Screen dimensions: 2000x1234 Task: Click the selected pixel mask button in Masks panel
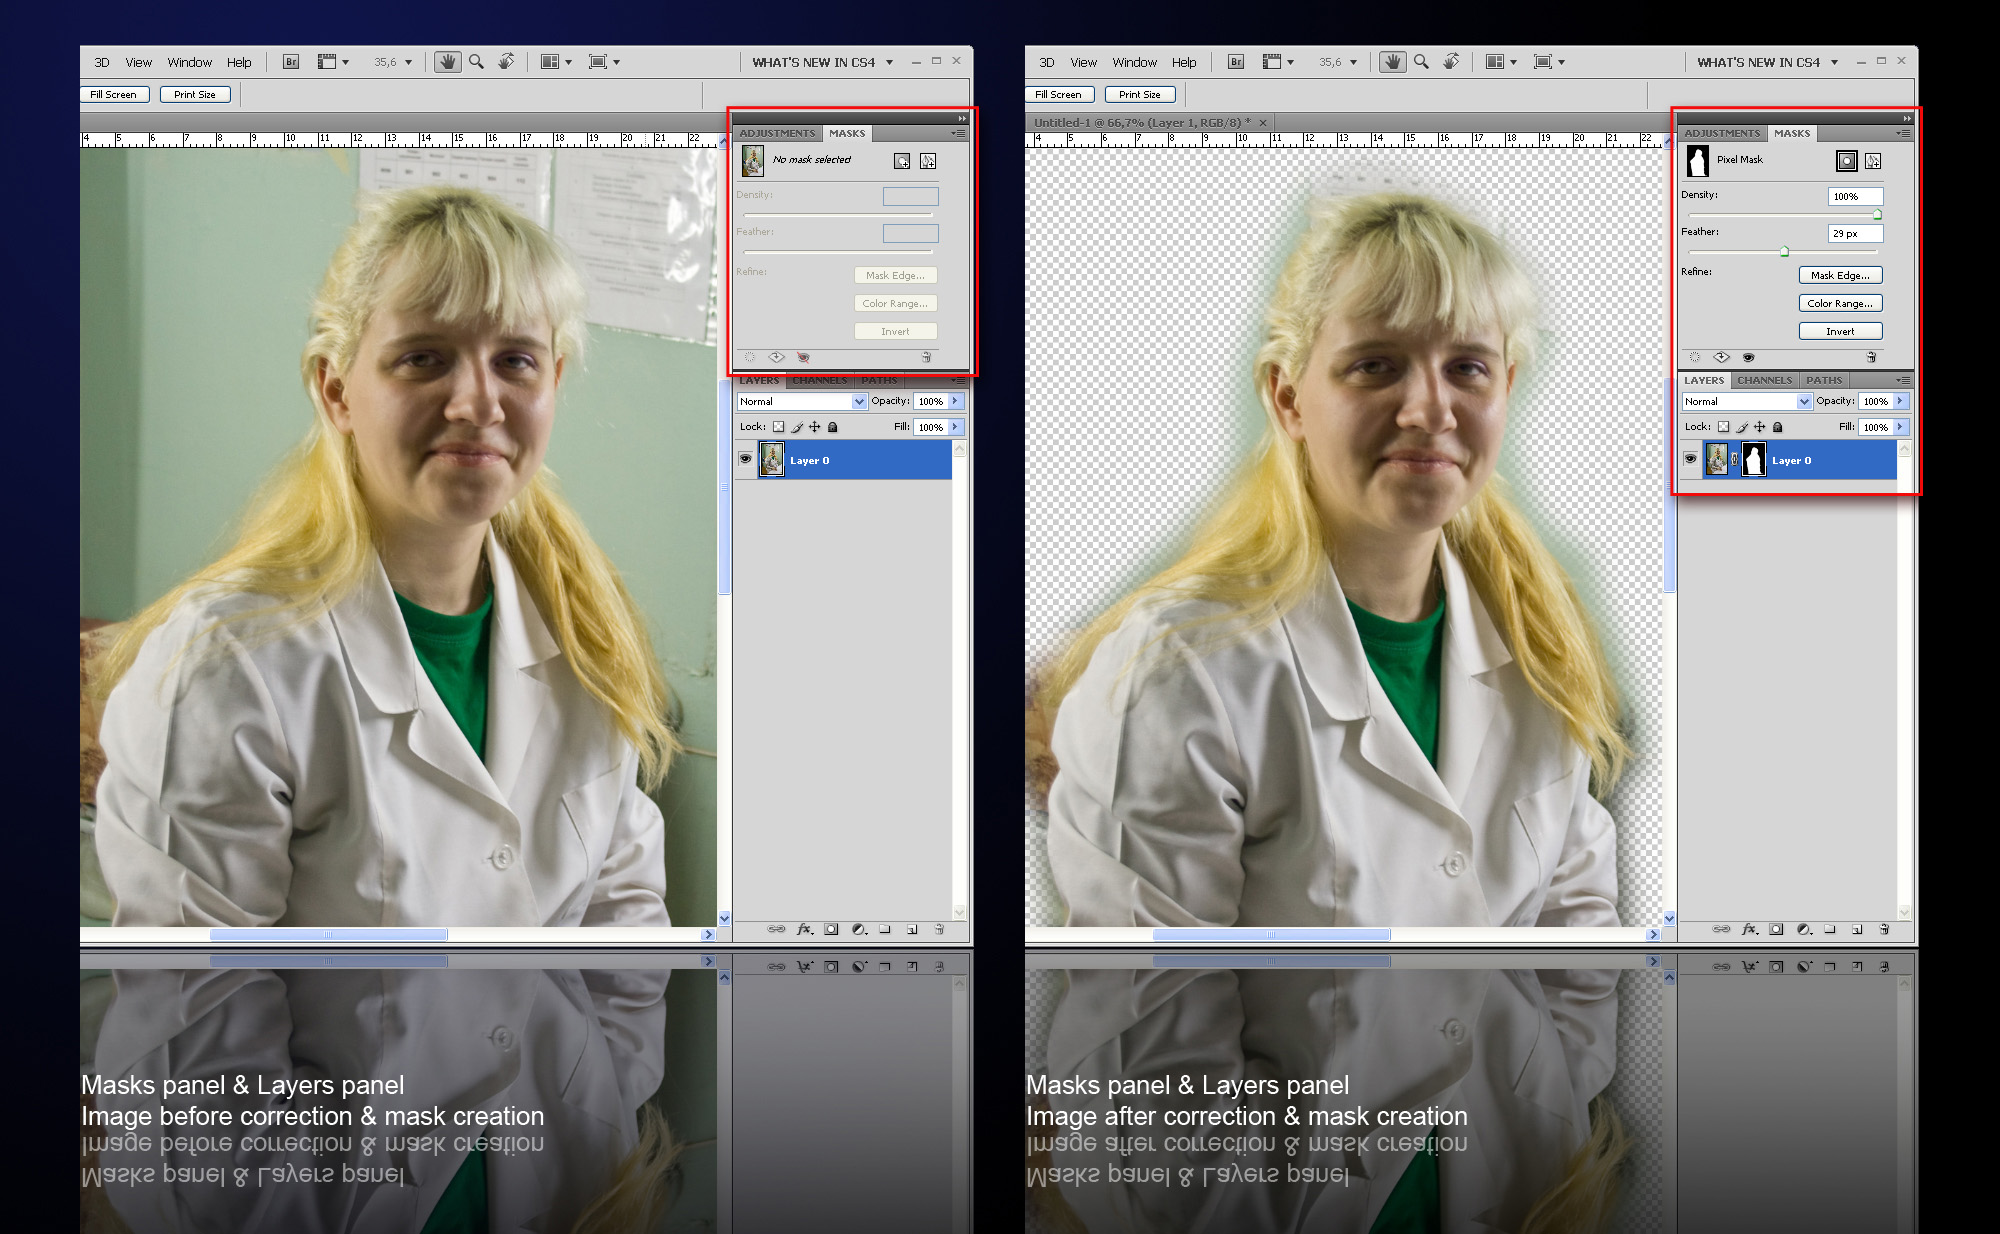pos(1846,161)
